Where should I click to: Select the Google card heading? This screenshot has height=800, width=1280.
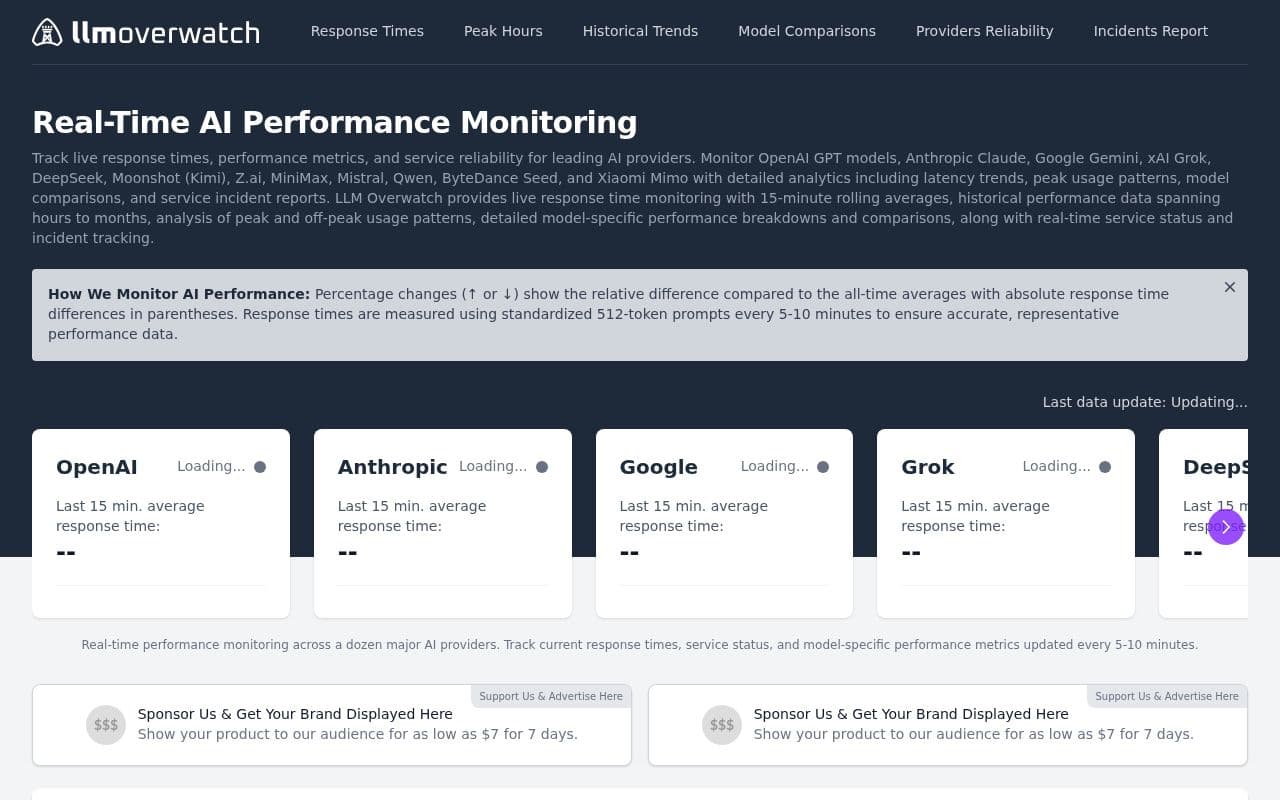pos(659,467)
